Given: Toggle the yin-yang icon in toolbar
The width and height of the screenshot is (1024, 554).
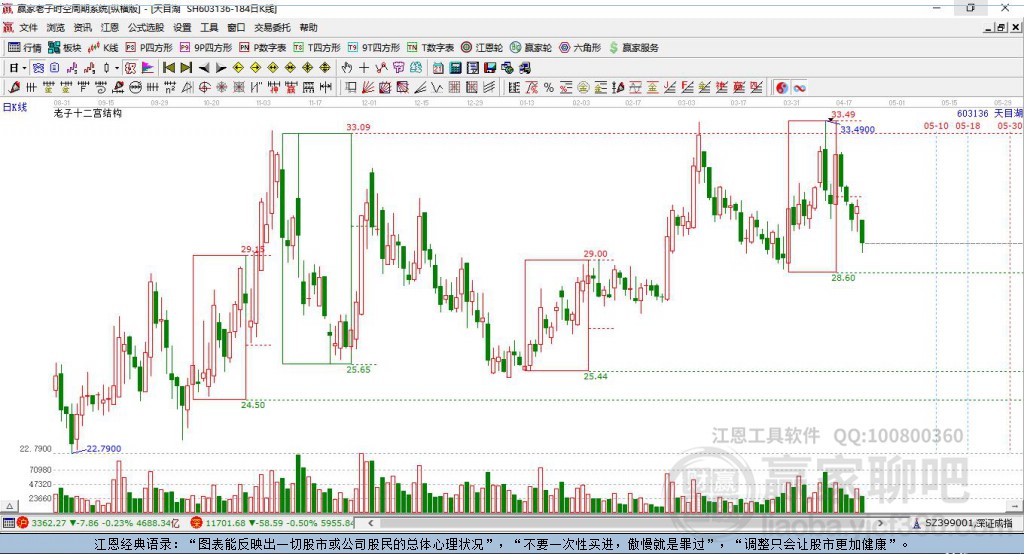Looking at the screenshot, I should tap(782, 88).
